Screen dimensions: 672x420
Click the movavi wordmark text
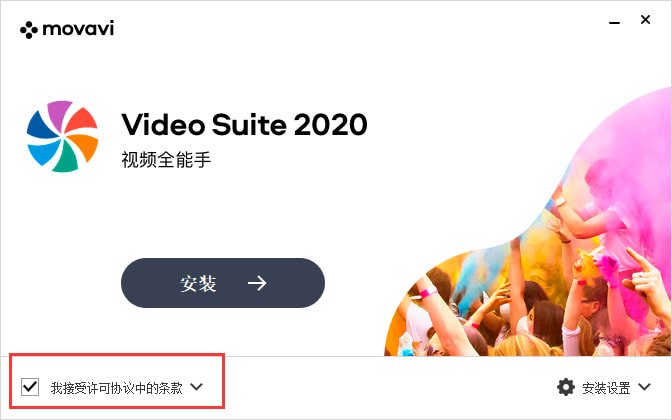[x=78, y=29]
